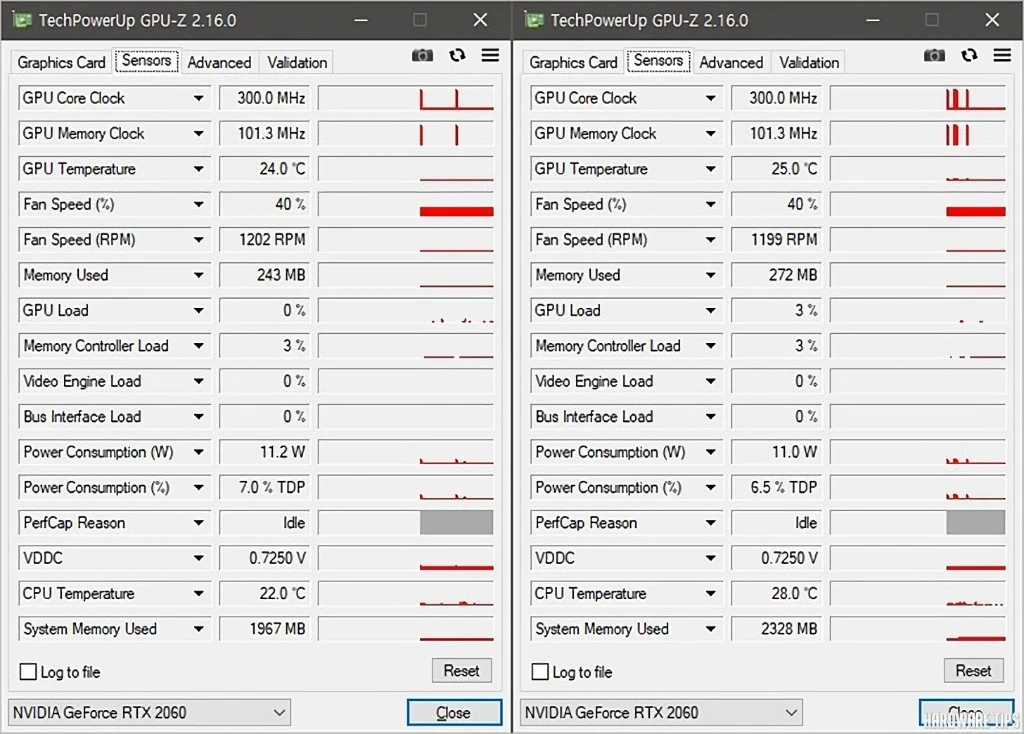The width and height of the screenshot is (1024, 734).
Task: Select the Sensors tab in right window
Action: (658, 61)
